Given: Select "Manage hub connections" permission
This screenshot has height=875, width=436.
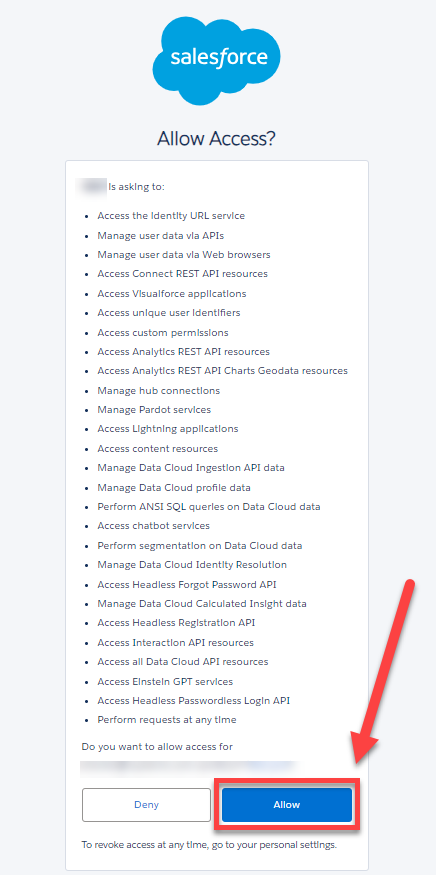Looking at the screenshot, I should [x=159, y=391].
